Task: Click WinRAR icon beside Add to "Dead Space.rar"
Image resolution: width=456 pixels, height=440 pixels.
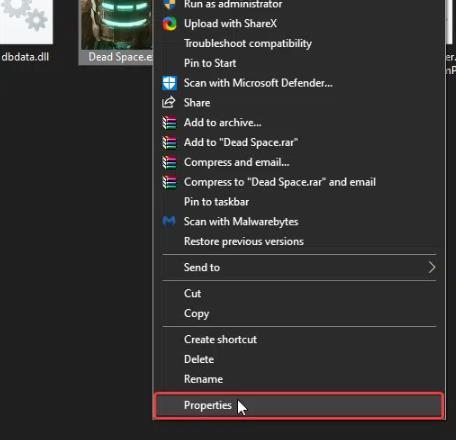Action: click(x=169, y=142)
